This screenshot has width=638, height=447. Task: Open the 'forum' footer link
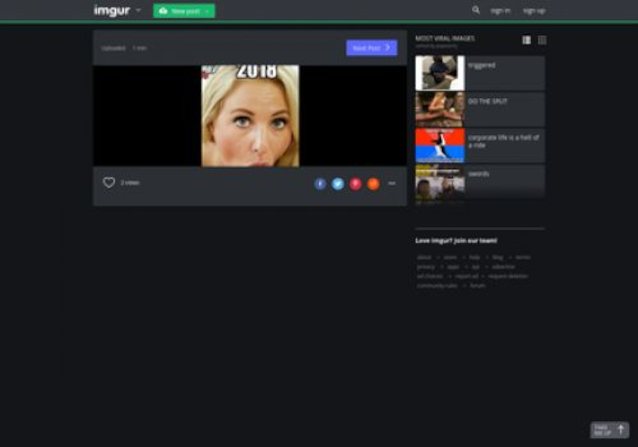tap(478, 286)
